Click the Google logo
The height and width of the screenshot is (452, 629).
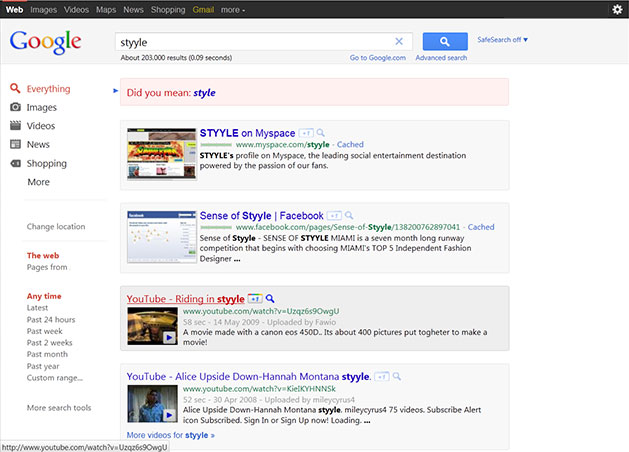point(45,42)
